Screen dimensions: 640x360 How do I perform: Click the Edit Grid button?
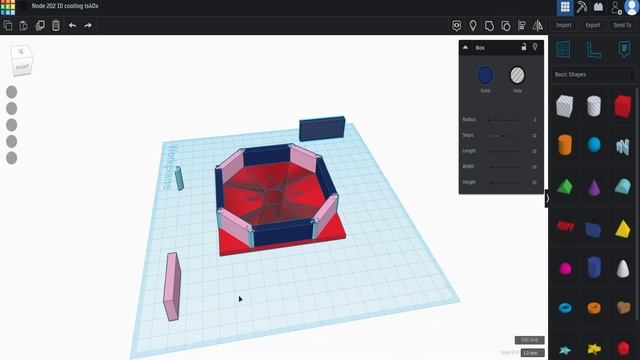click(x=529, y=340)
